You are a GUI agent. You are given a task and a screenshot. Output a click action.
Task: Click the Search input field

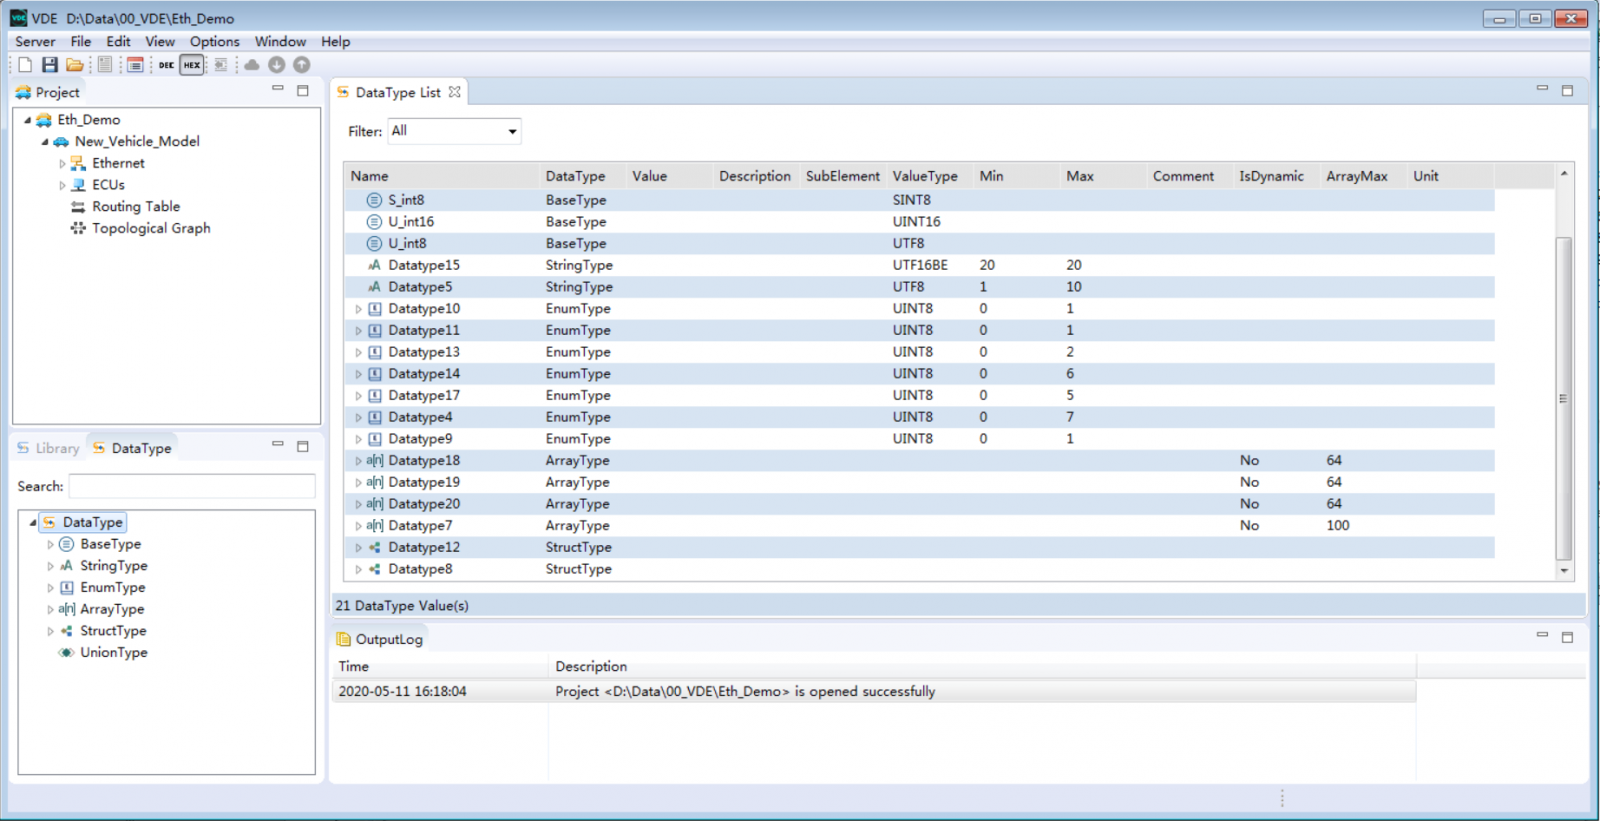[191, 486]
